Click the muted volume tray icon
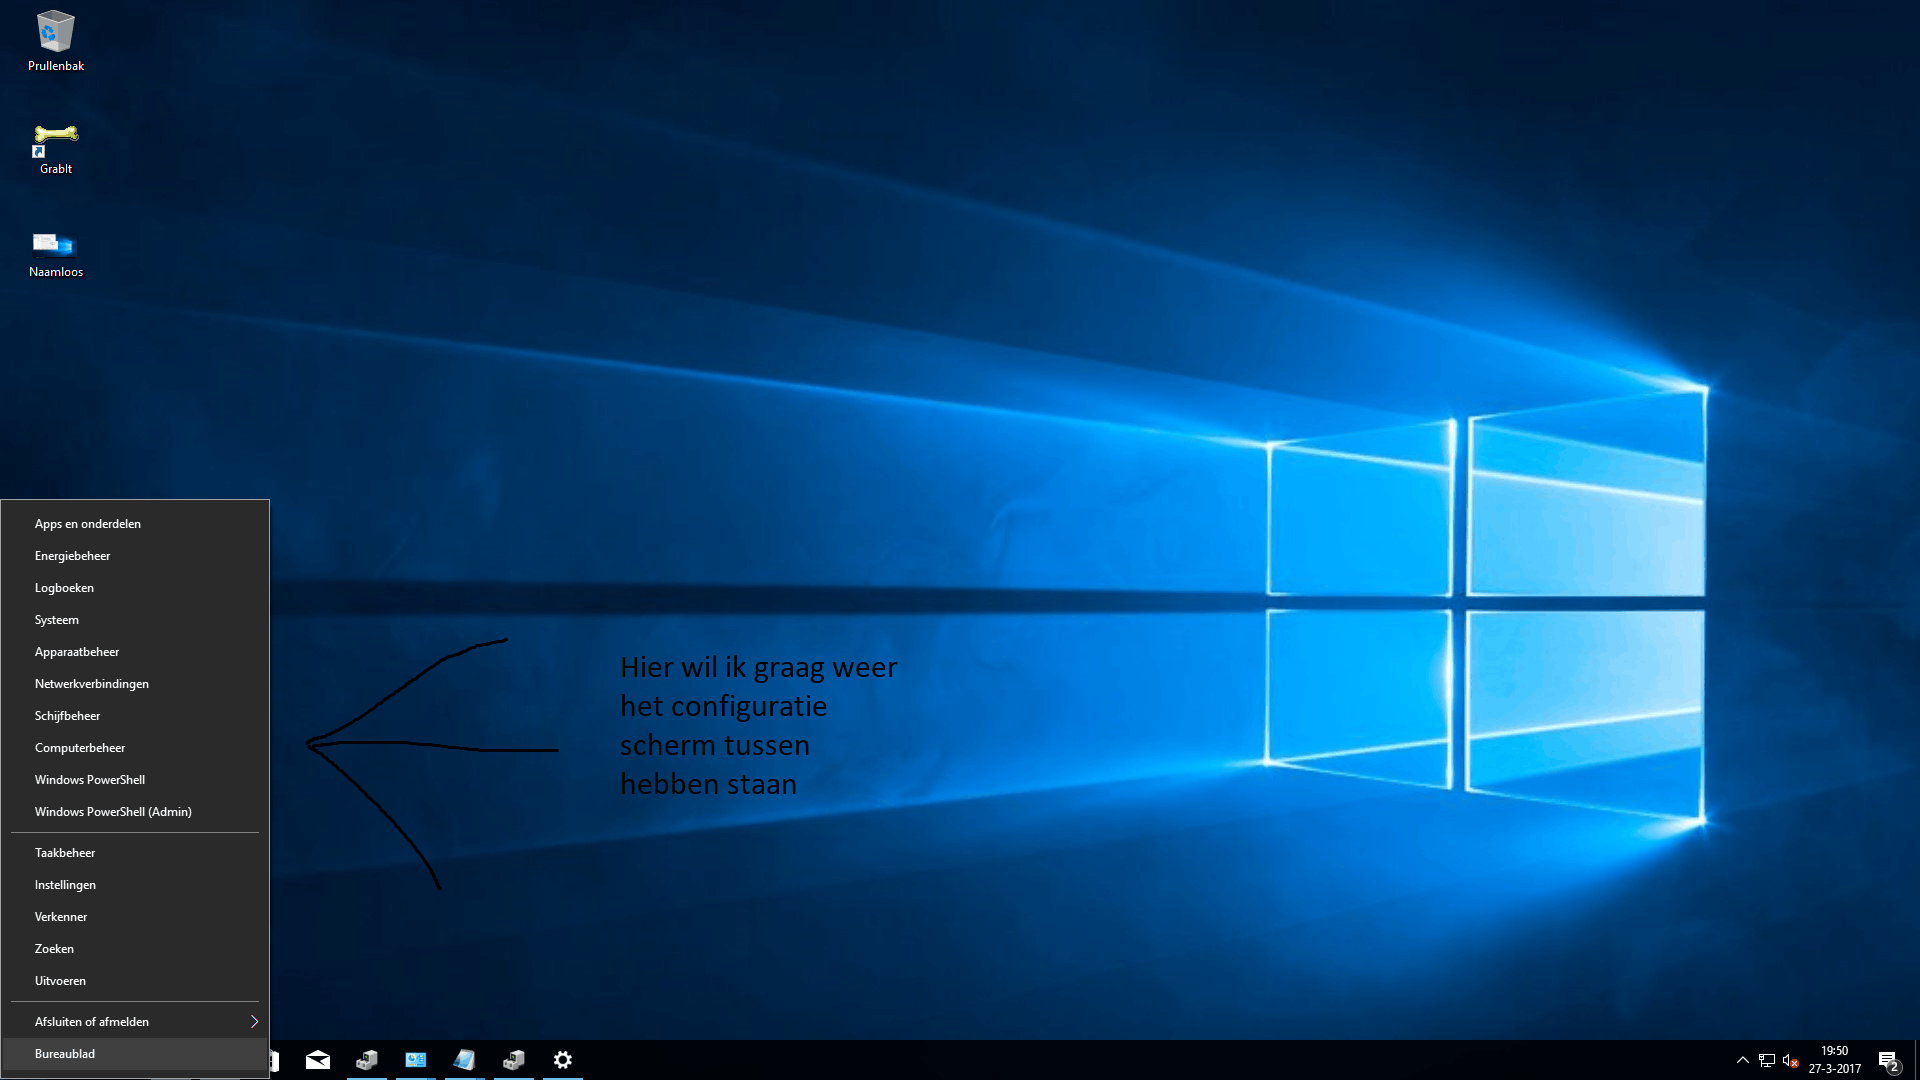The height and width of the screenshot is (1080, 1920). pos(1791,1061)
